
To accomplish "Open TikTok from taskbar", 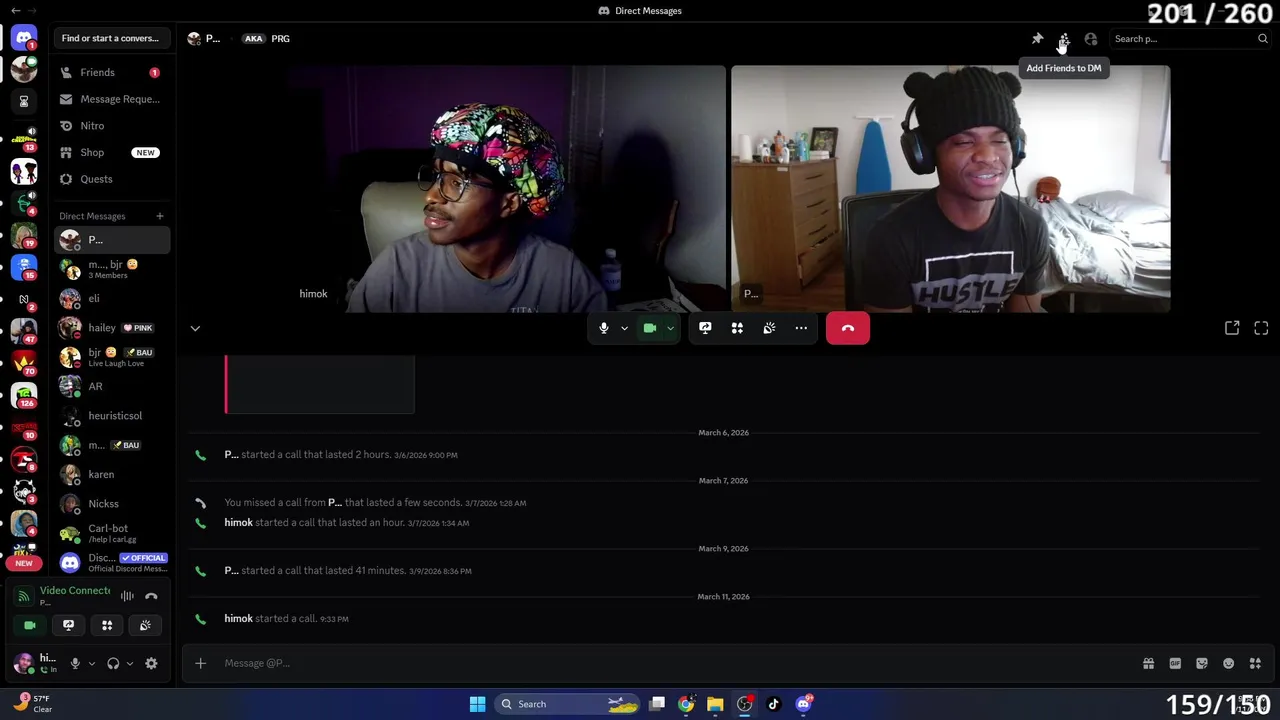I will click(x=773, y=704).
